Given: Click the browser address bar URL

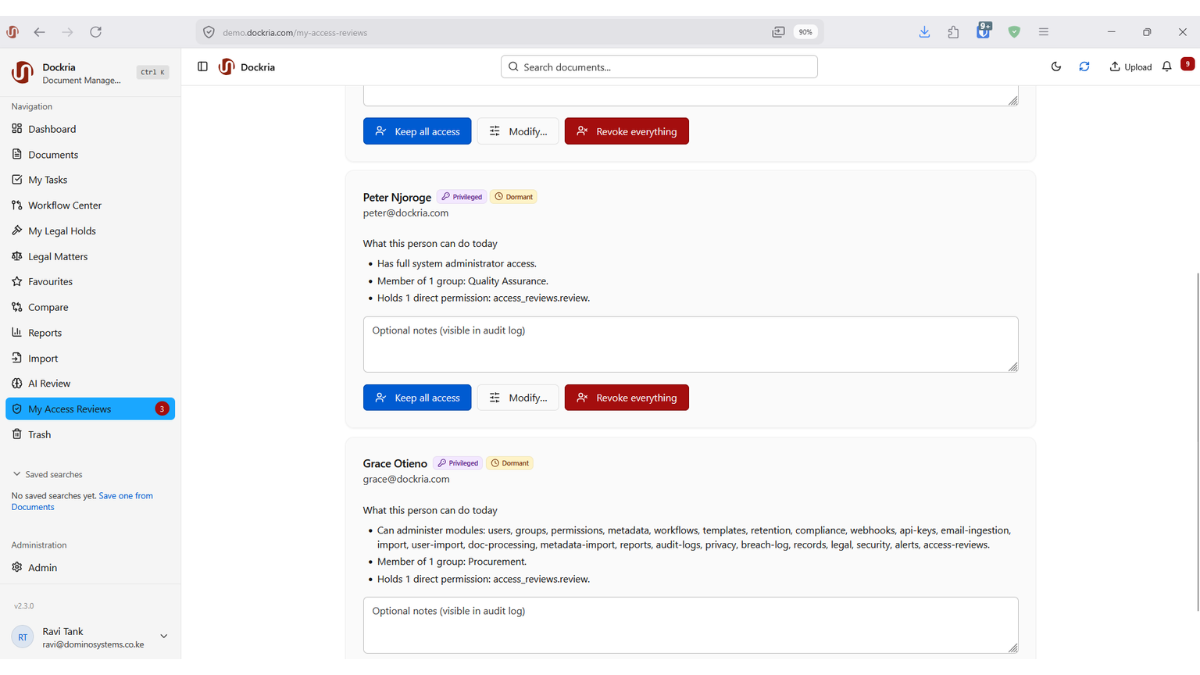Looking at the screenshot, I should pyautogui.click(x=295, y=32).
